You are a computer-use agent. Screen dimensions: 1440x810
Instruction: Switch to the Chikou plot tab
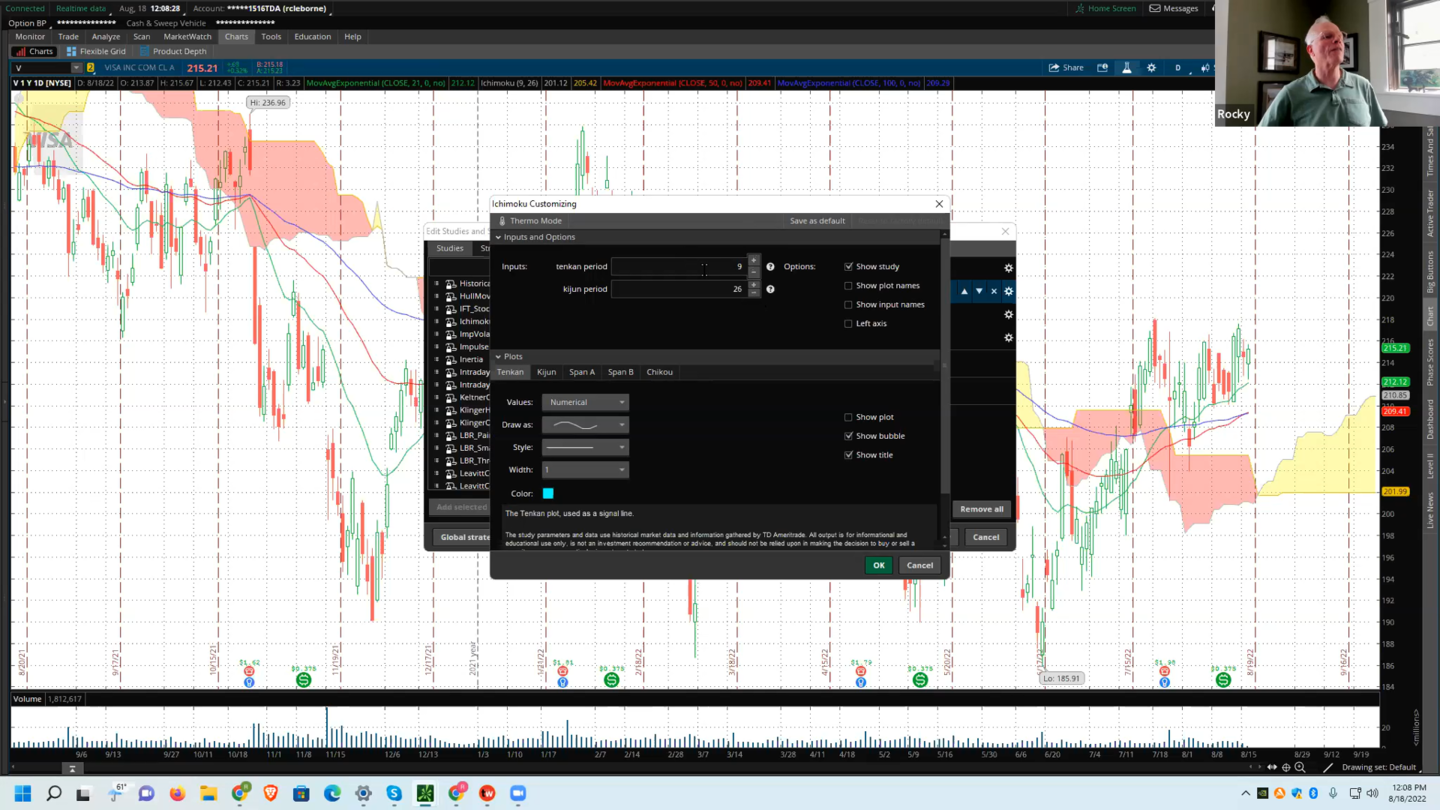(659, 371)
